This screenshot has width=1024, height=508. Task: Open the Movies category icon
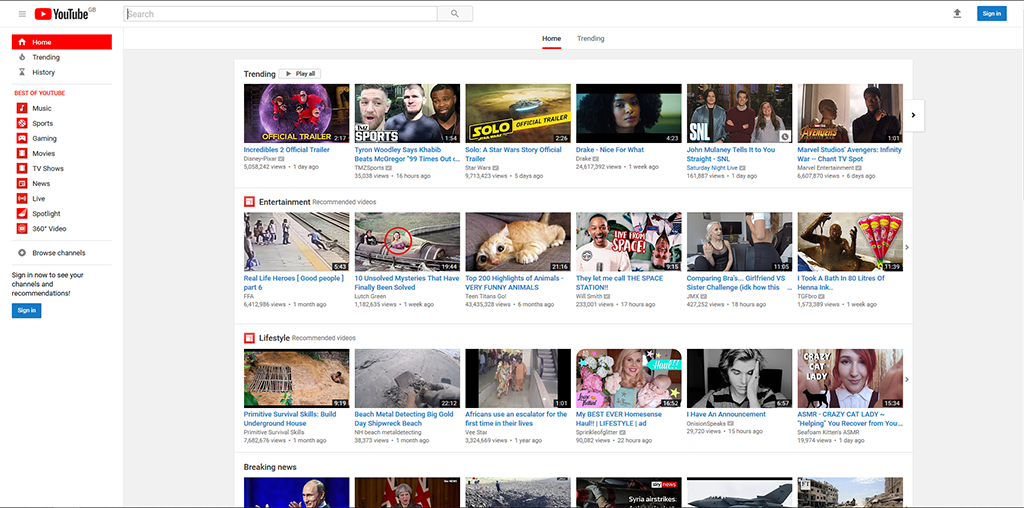(22, 153)
